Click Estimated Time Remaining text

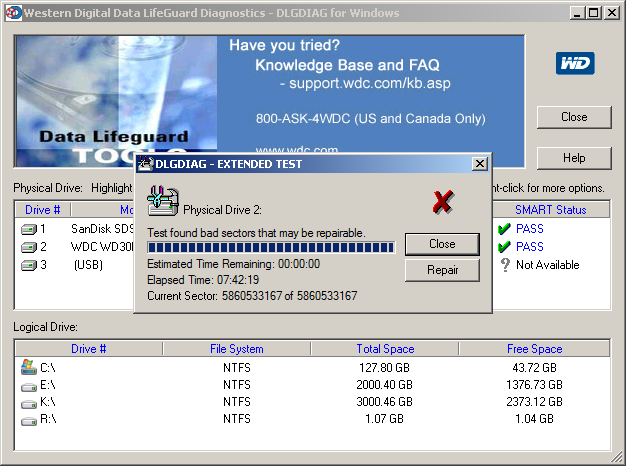pyautogui.click(x=234, y=264)
